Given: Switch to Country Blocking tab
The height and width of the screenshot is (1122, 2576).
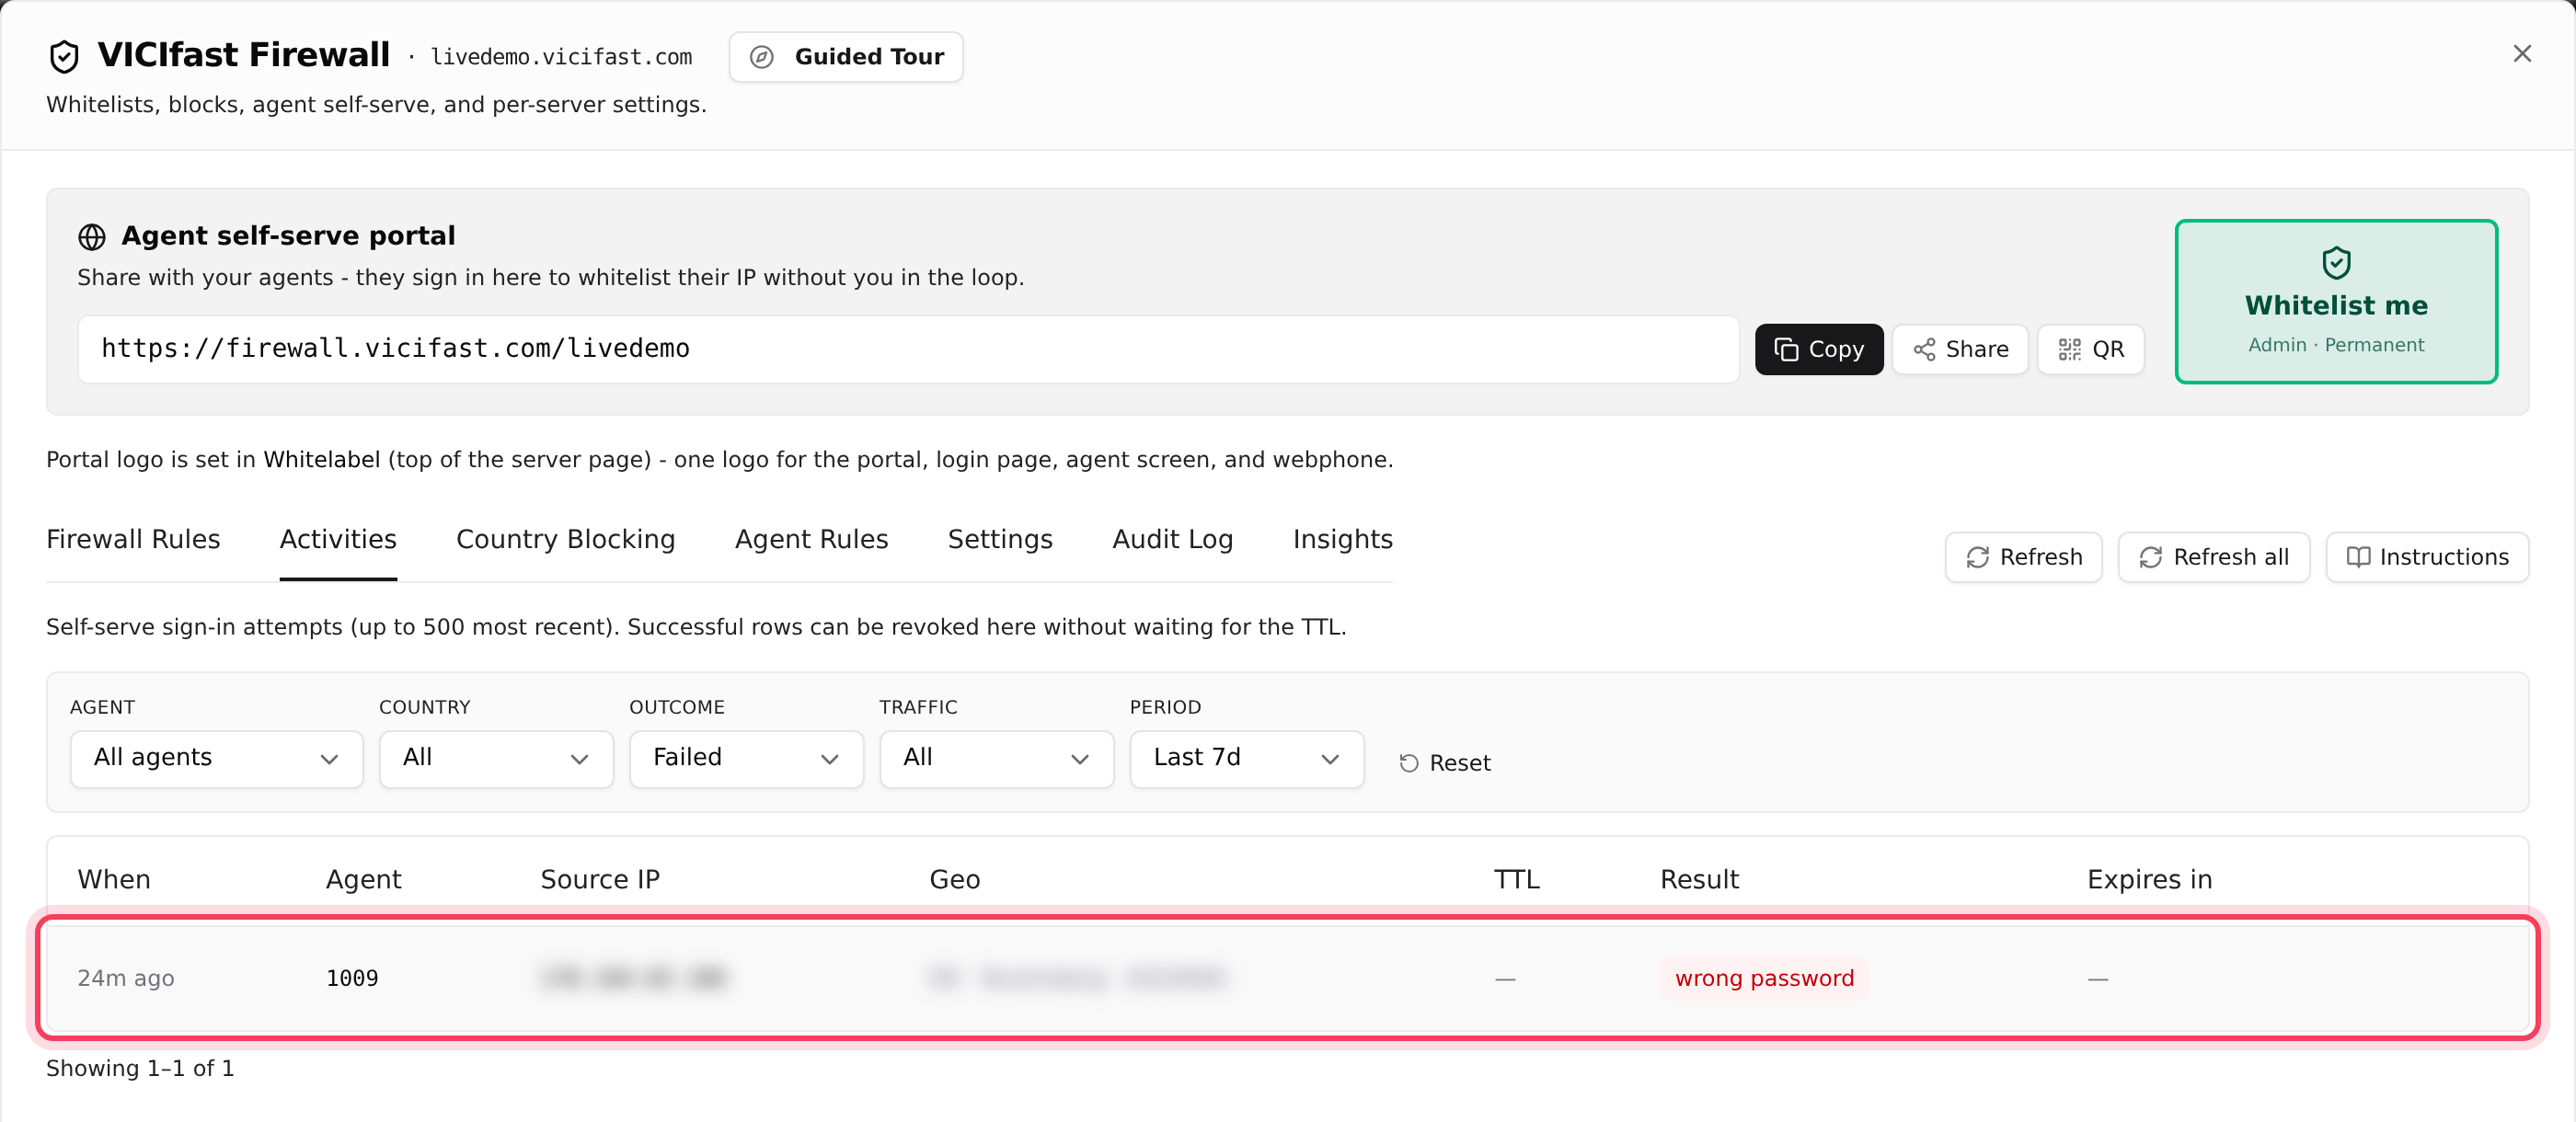Looking at the screenshot, I should click(565, 539).
